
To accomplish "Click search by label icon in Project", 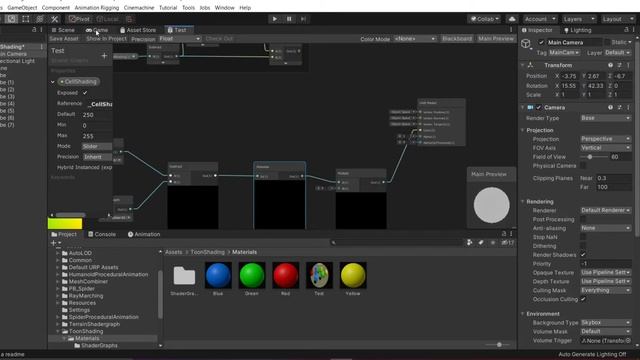I will [481, 242].
